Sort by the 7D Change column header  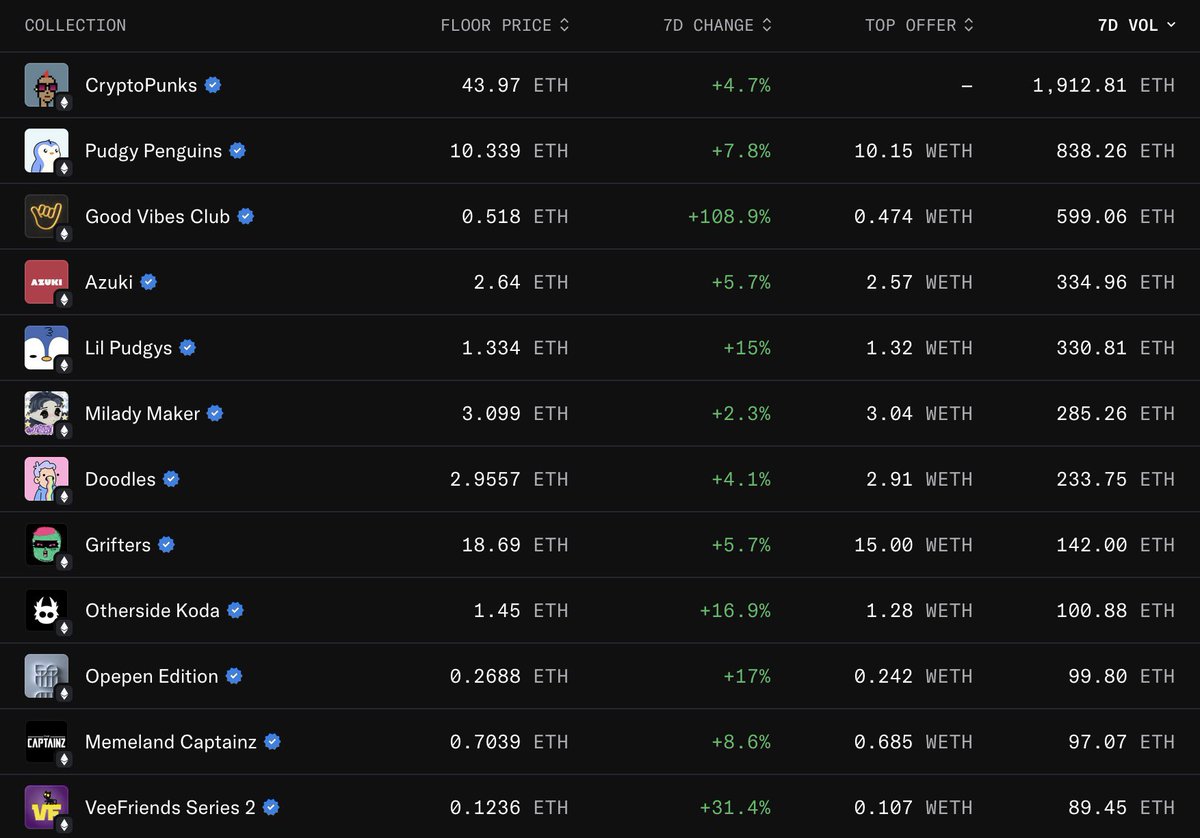coord(718,25)
